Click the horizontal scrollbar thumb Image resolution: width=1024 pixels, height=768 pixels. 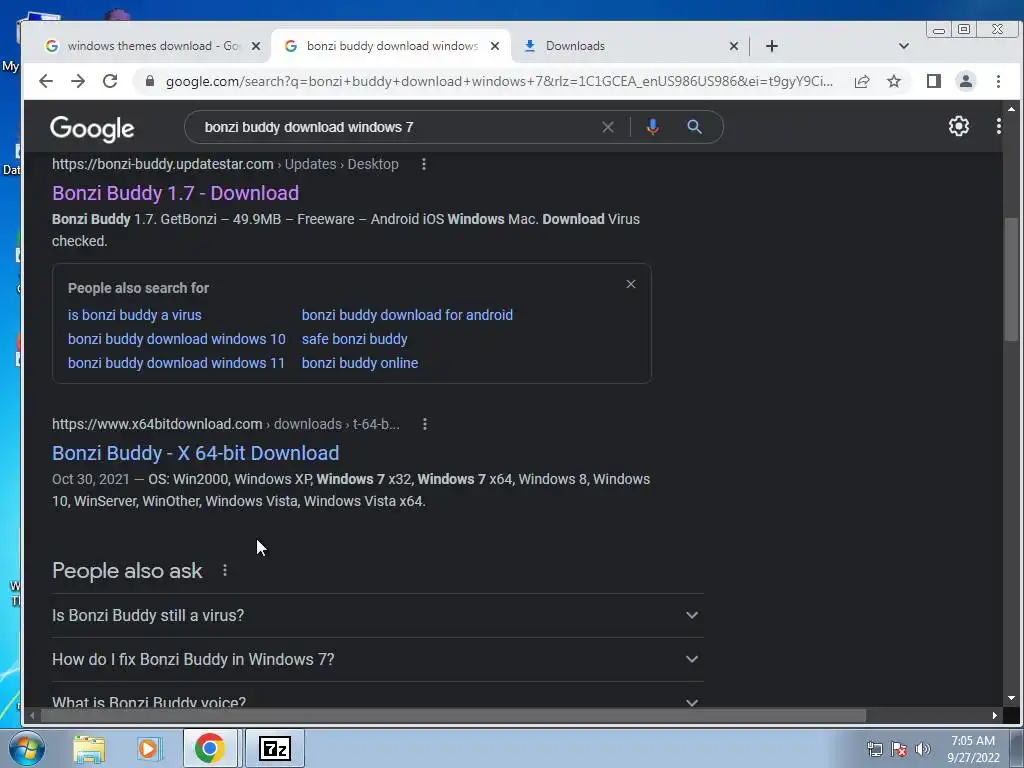point(453,716)
